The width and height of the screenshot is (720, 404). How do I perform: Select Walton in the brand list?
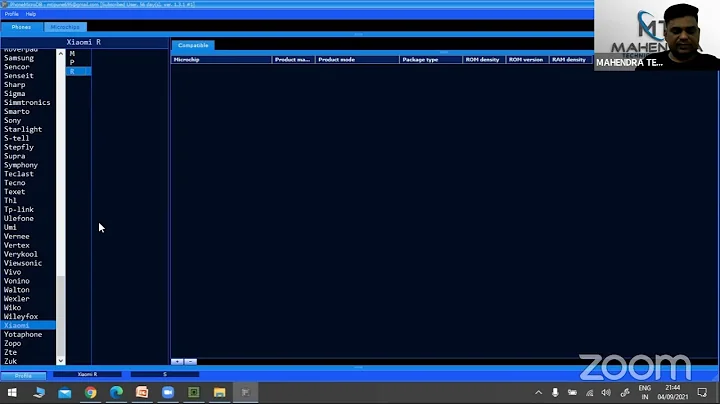17,290
